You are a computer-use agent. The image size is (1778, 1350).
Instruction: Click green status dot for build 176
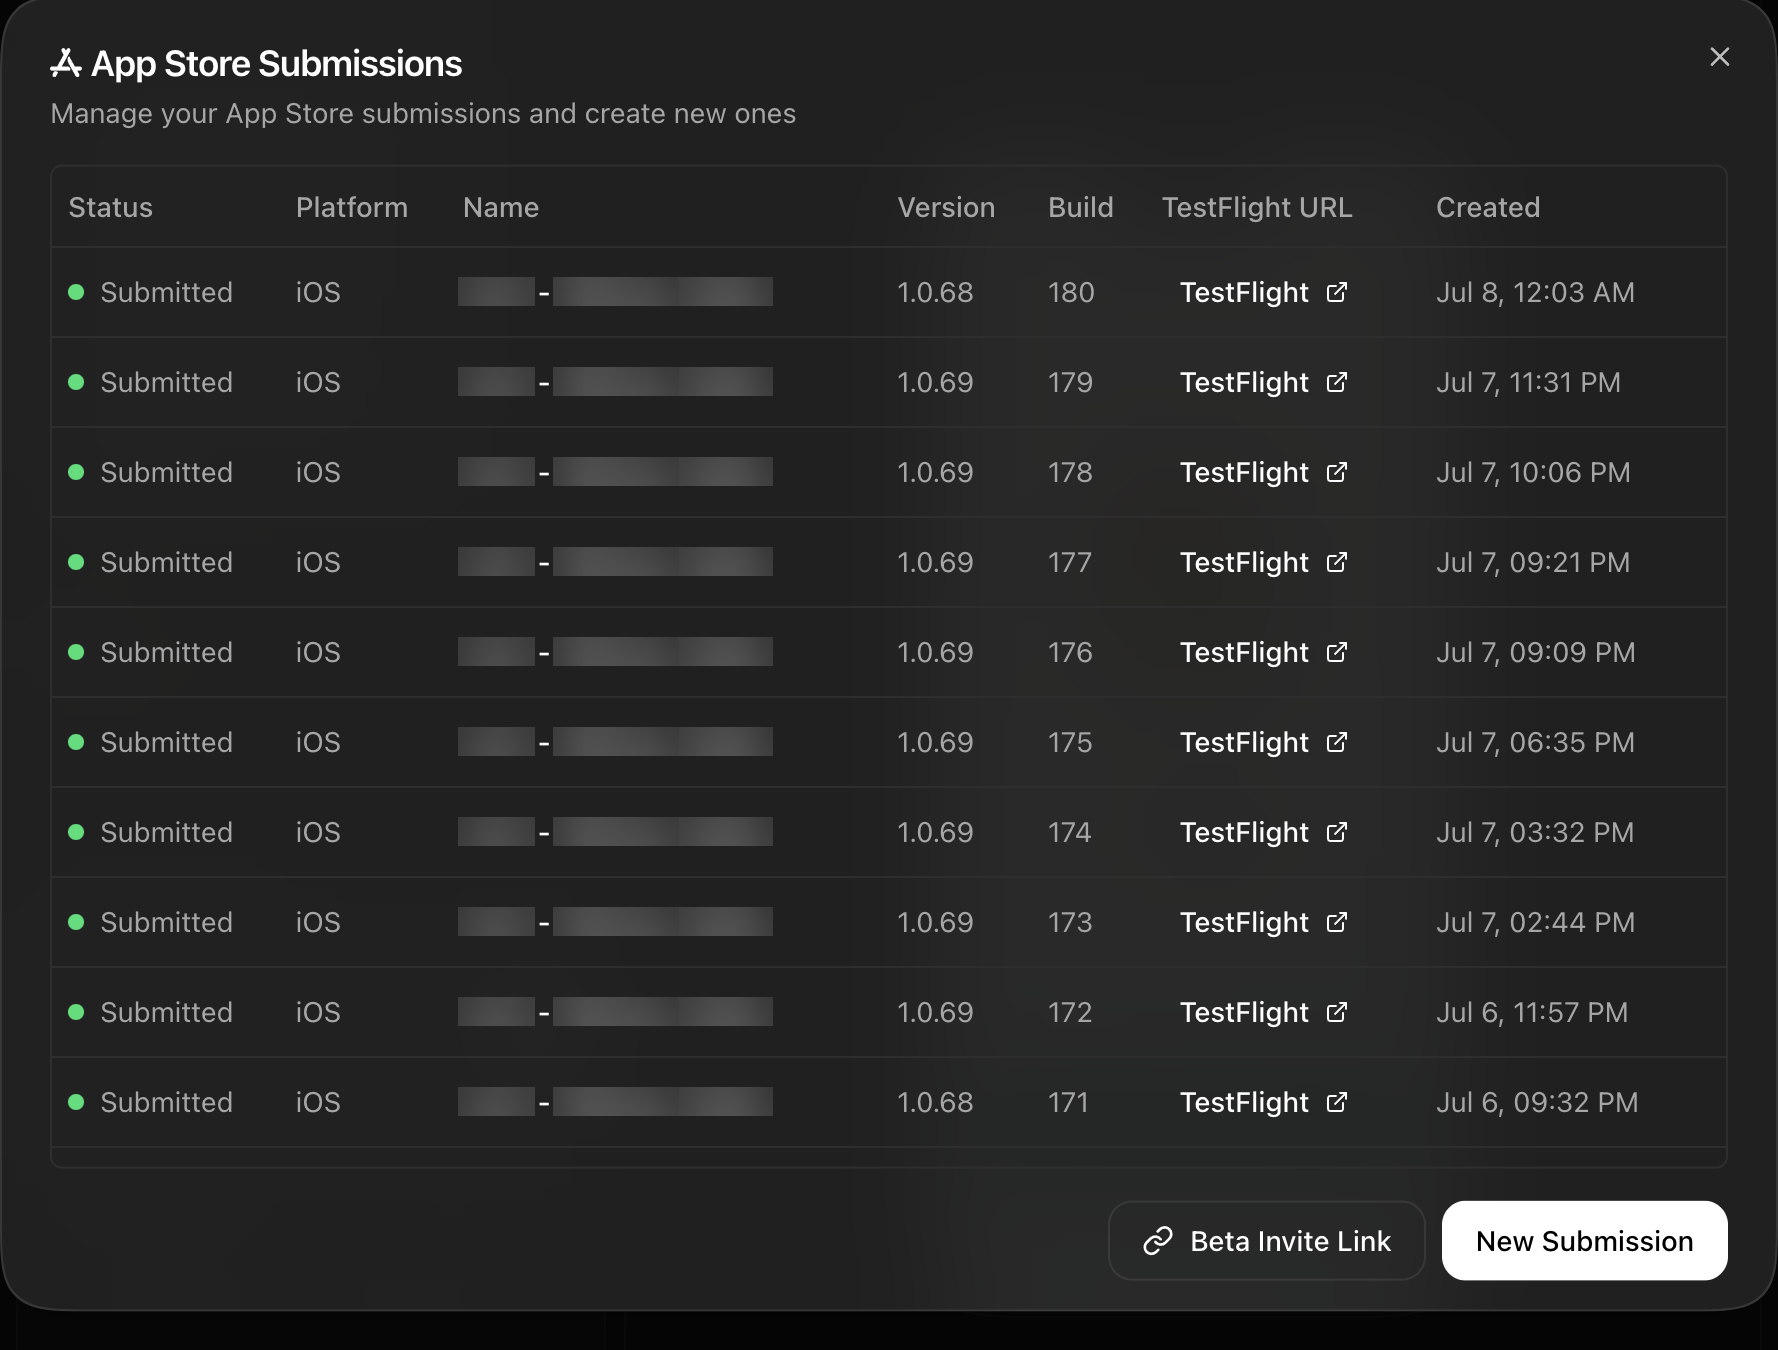(76, 652)
